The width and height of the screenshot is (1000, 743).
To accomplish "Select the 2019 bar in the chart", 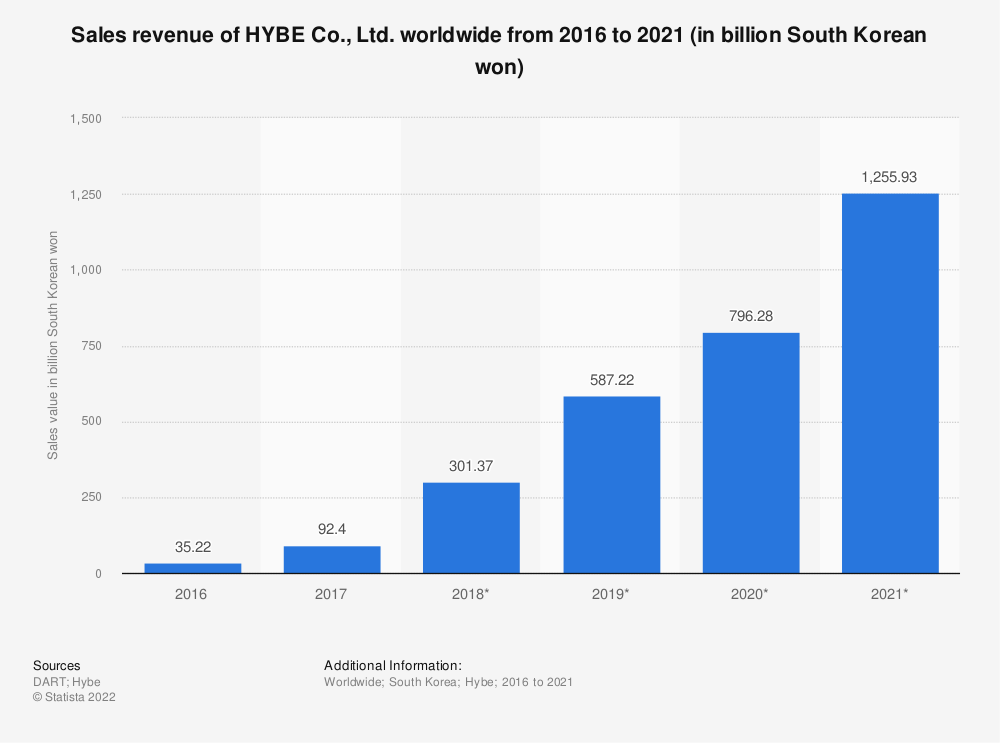I will (x=611, y=485).
